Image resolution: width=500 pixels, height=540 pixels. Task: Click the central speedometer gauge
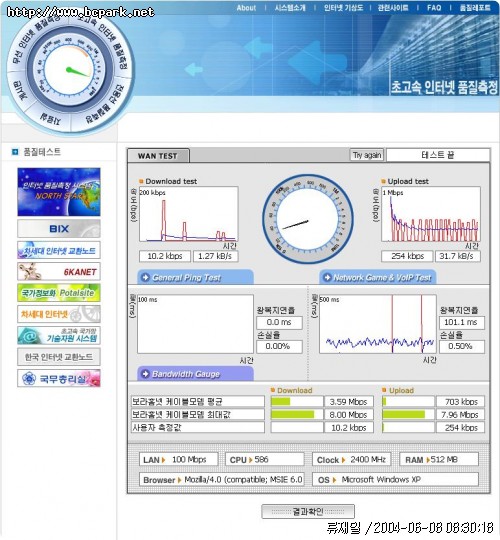coord(308,219)
